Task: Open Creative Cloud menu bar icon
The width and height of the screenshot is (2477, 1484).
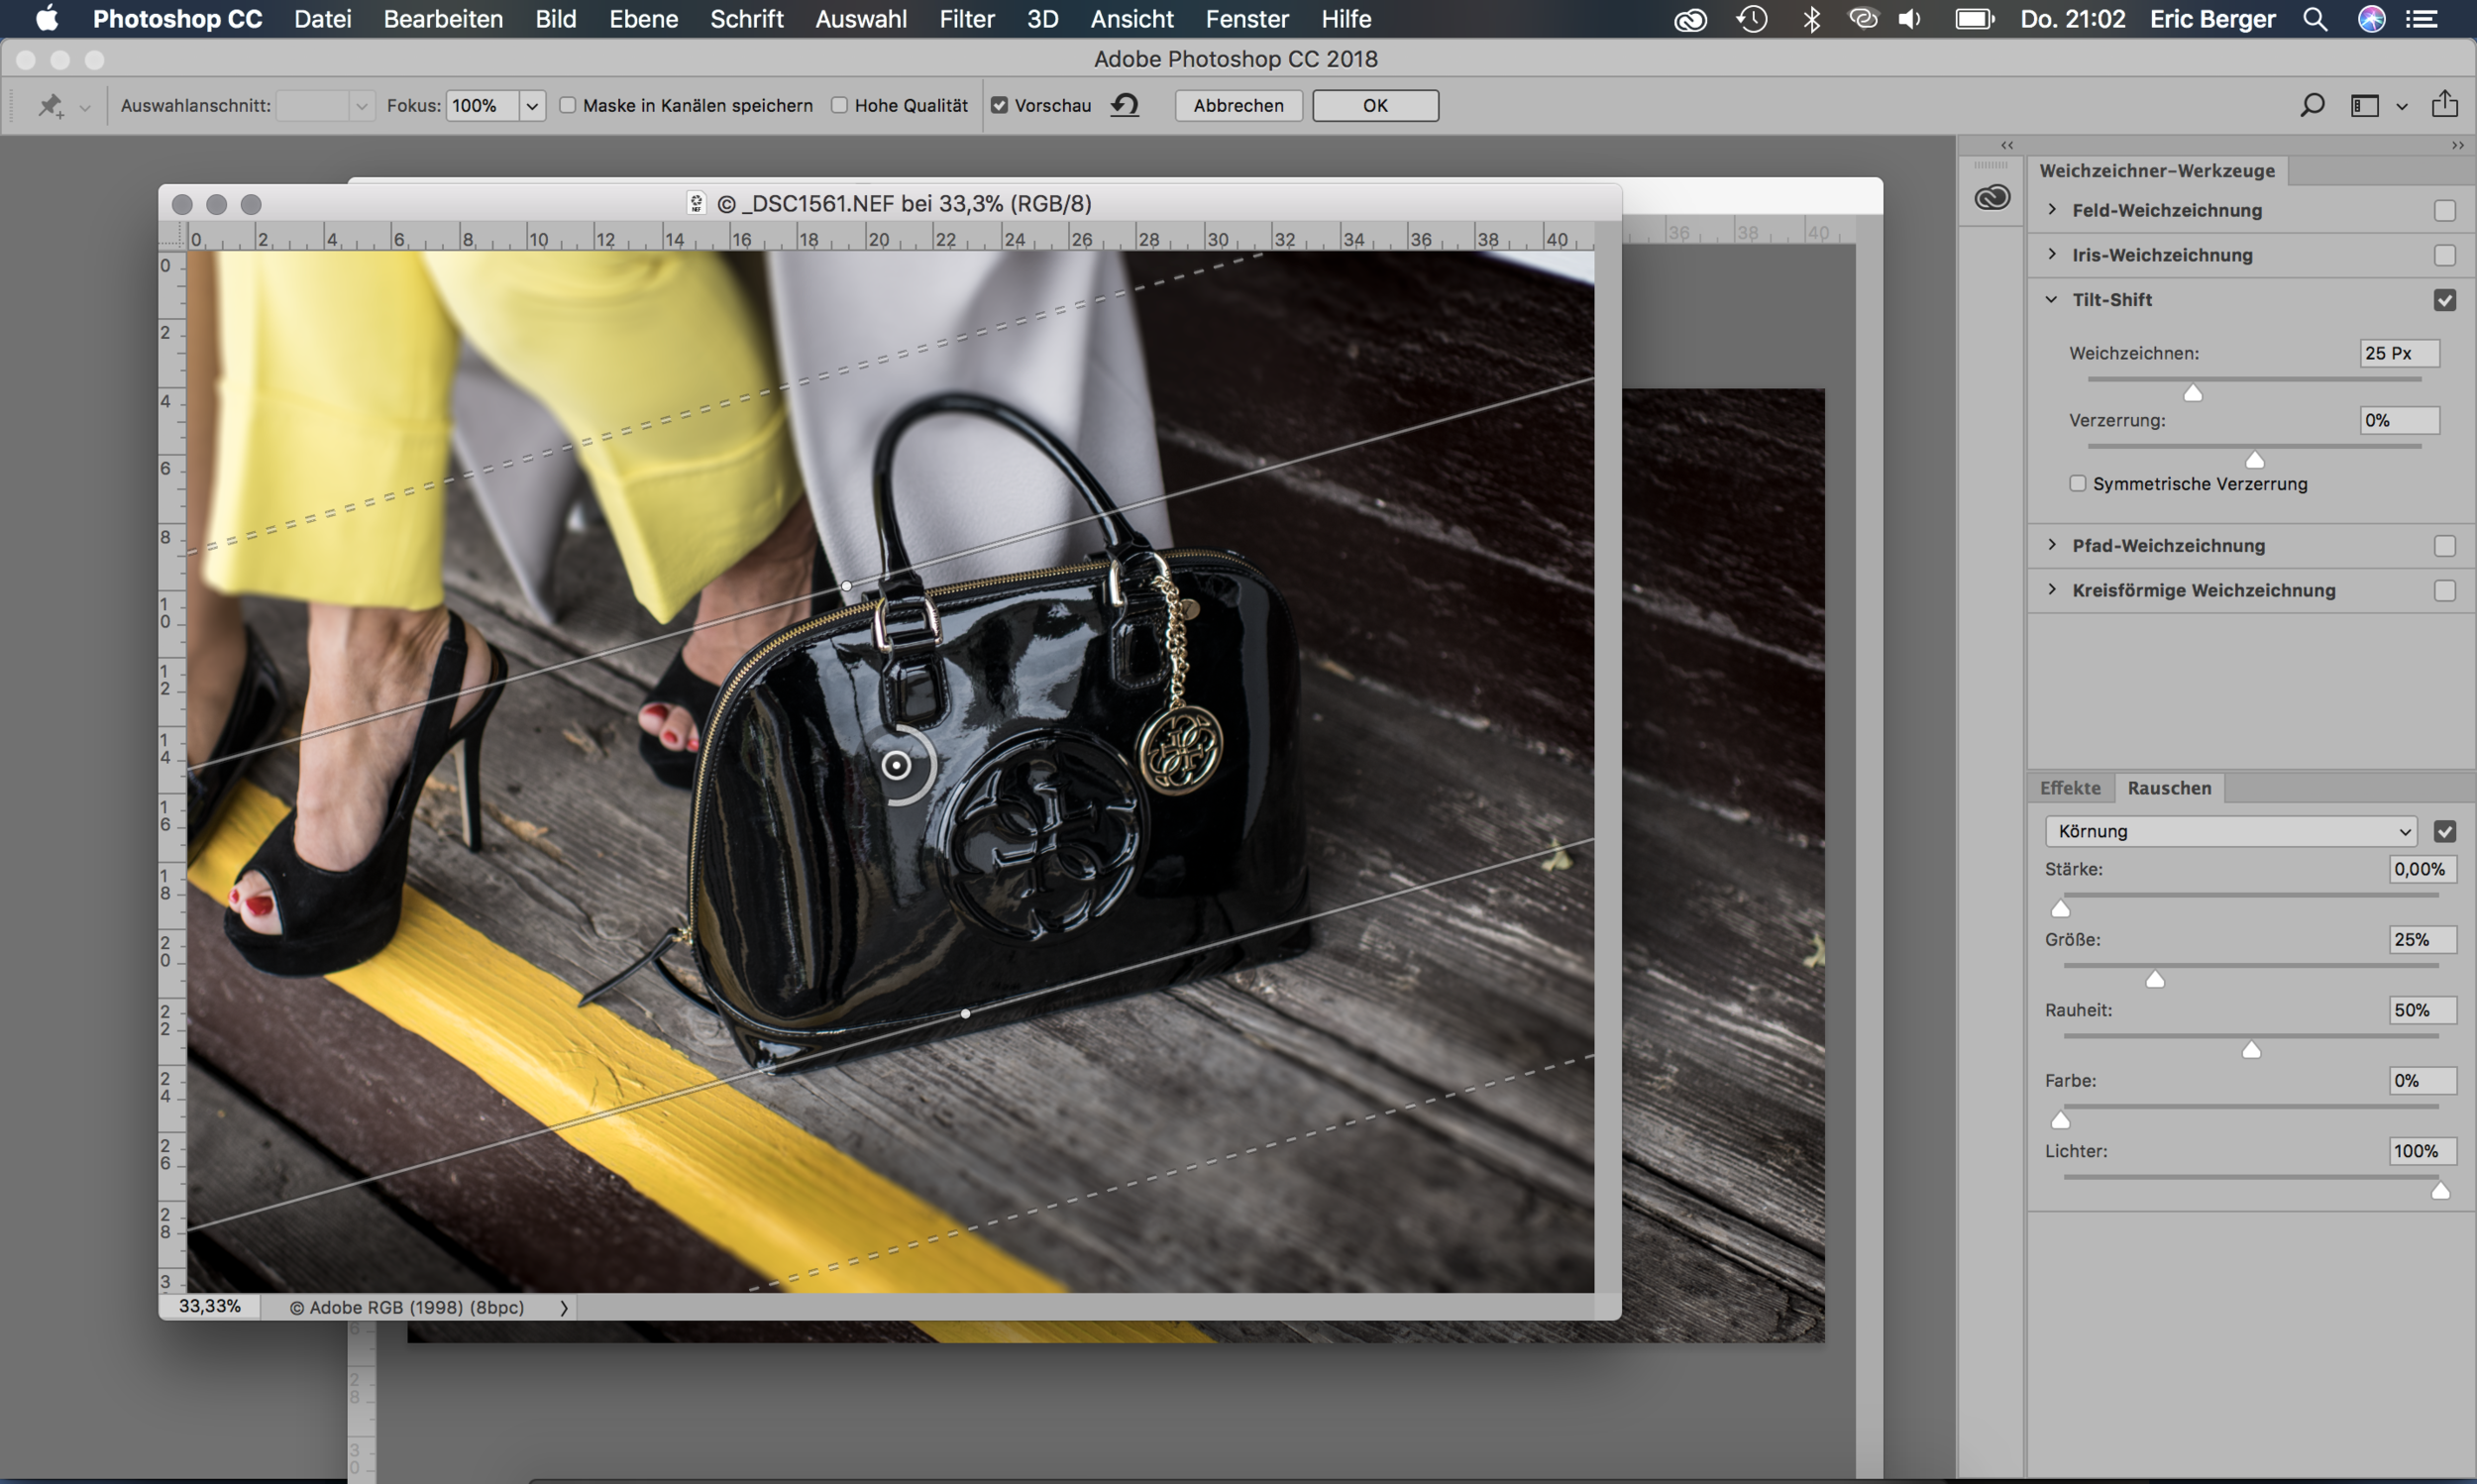Action: (1690, 19)
